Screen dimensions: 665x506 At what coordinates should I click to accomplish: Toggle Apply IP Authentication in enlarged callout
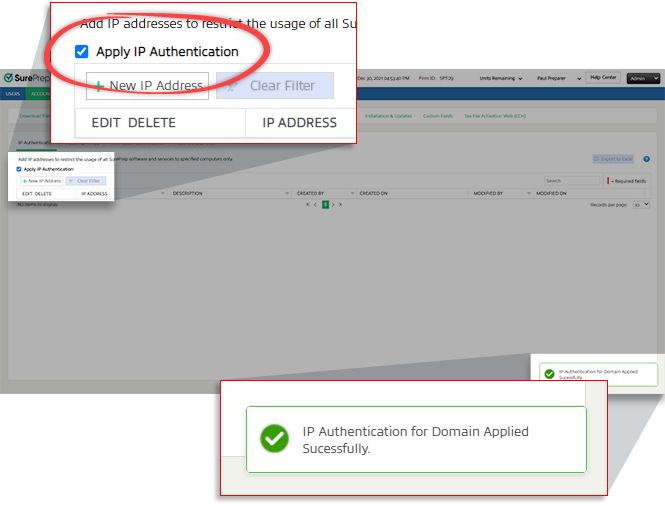(81, 52)
